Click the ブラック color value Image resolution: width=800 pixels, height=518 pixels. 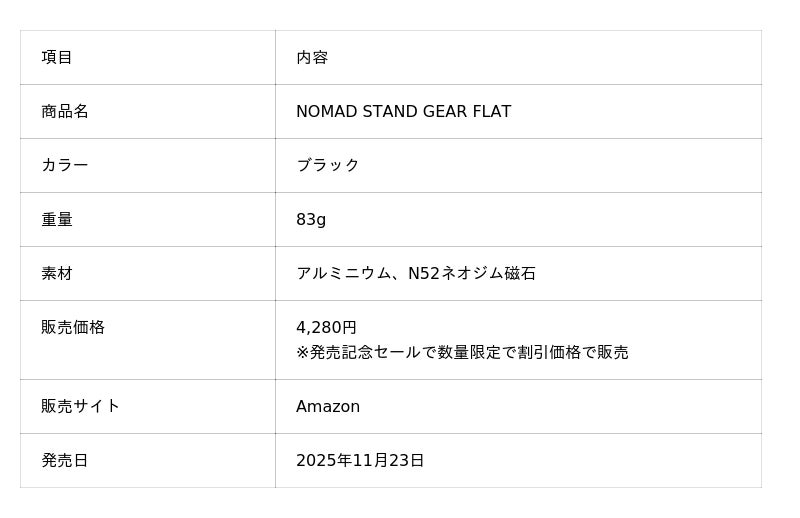328,165
